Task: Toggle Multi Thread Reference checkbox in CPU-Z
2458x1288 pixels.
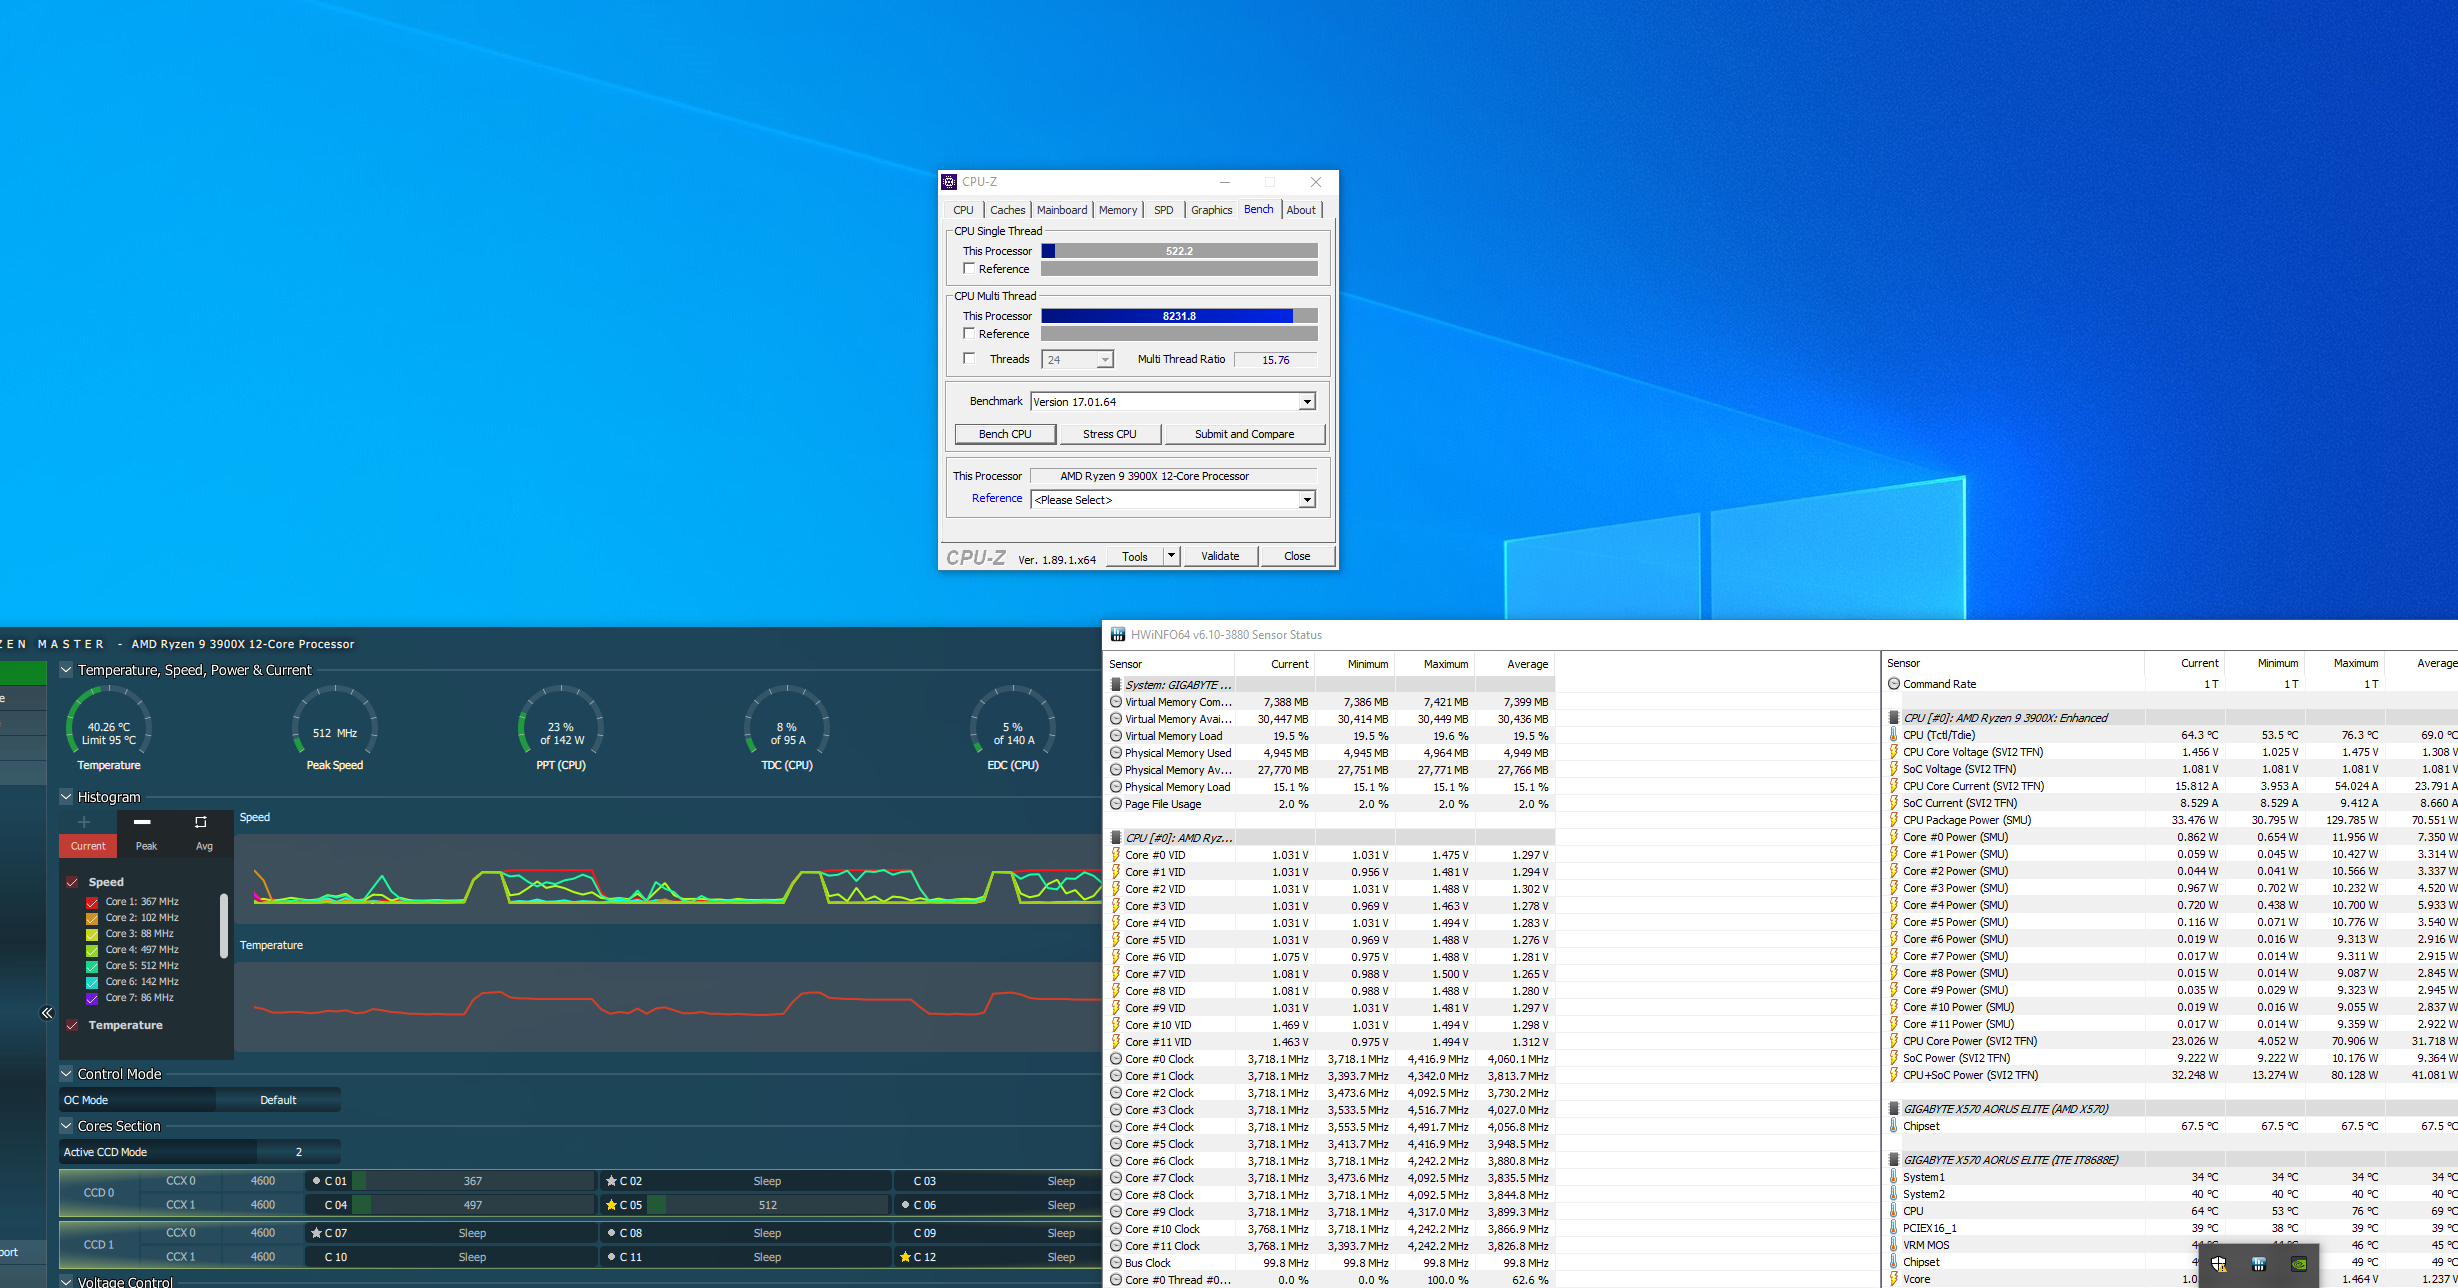Action: (969, 334)
